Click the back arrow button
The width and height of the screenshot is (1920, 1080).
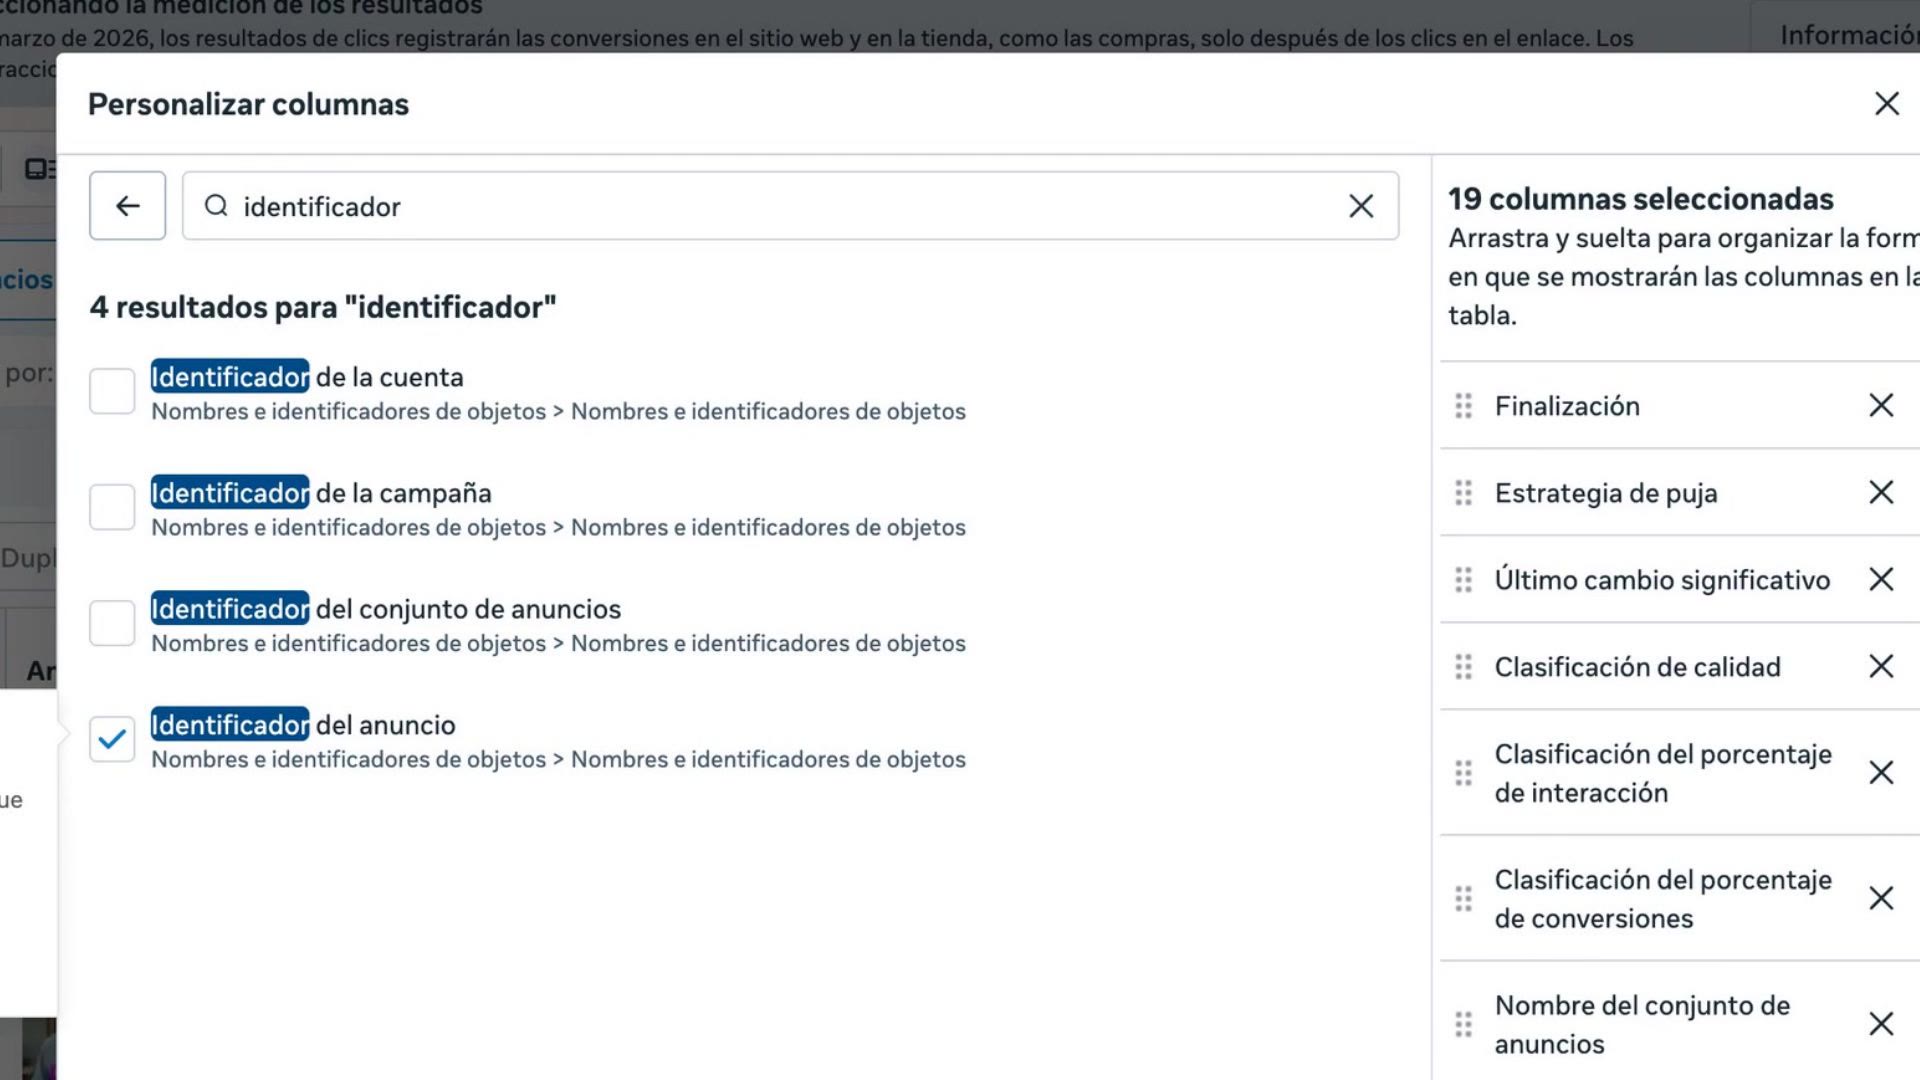127,205
